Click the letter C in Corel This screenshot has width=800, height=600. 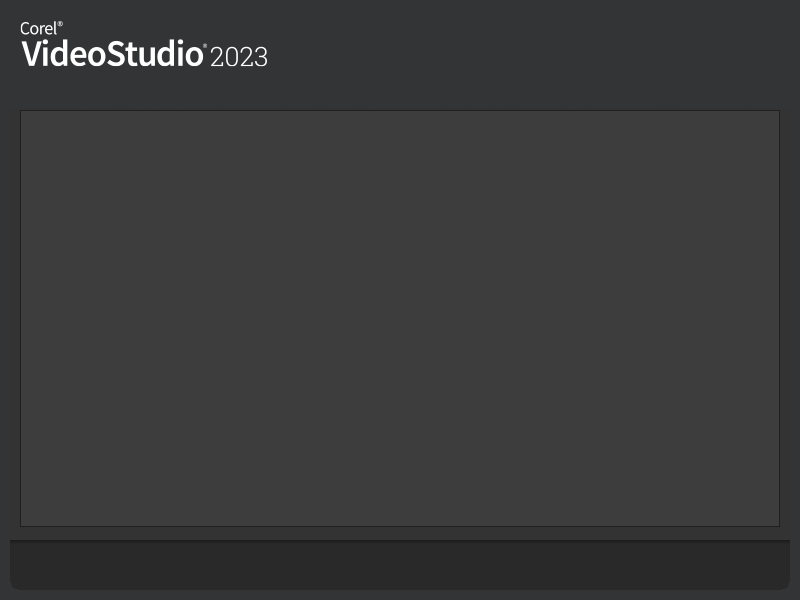pos(25,29)
